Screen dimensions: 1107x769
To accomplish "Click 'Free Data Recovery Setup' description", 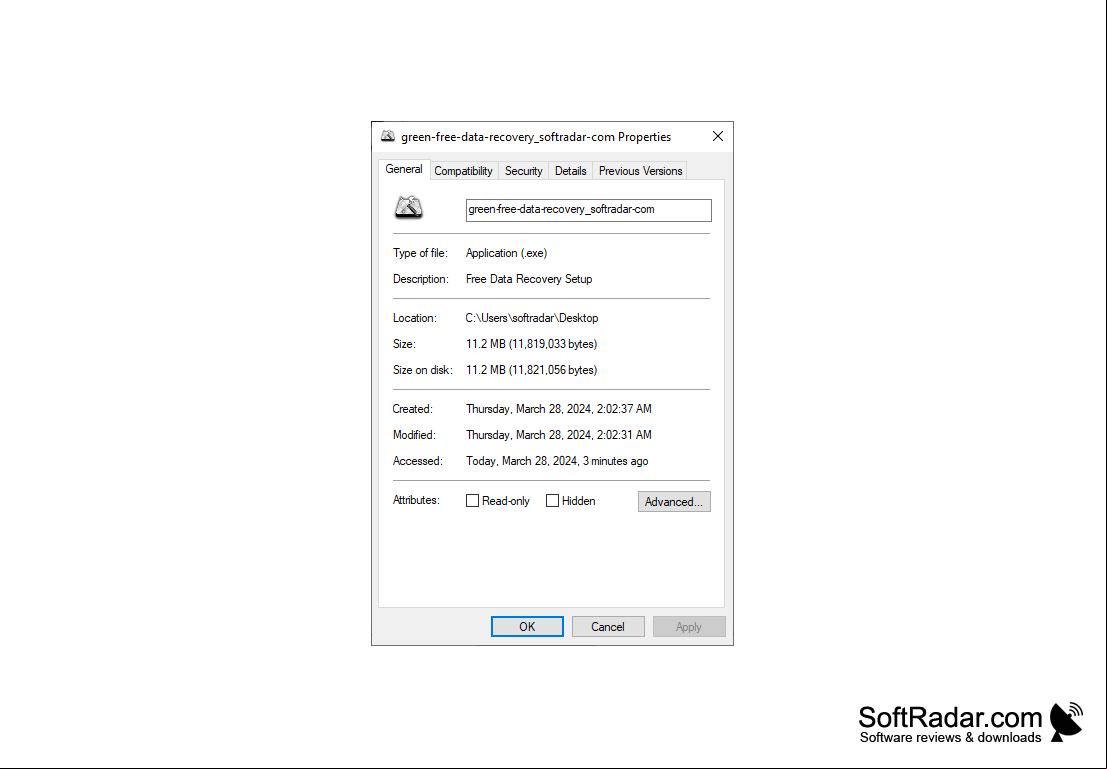I will coord(529,279).
